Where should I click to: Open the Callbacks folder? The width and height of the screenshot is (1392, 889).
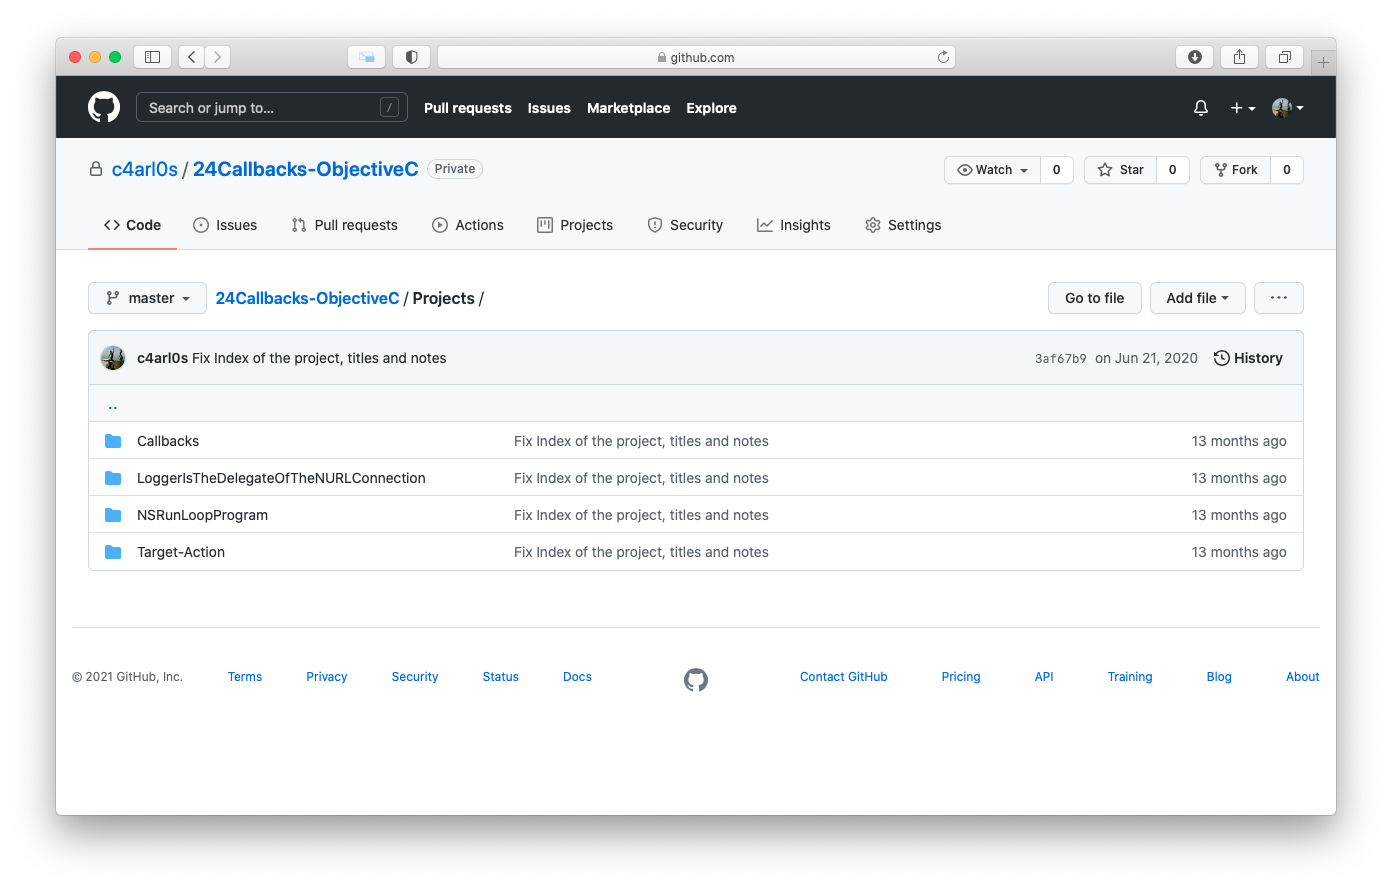click(x=168, y=441)
